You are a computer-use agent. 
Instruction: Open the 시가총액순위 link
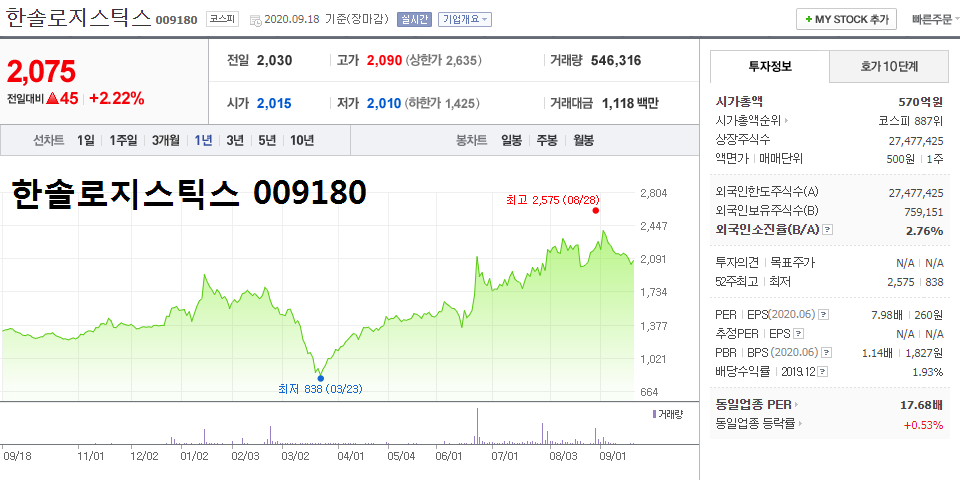coord(752,121)
